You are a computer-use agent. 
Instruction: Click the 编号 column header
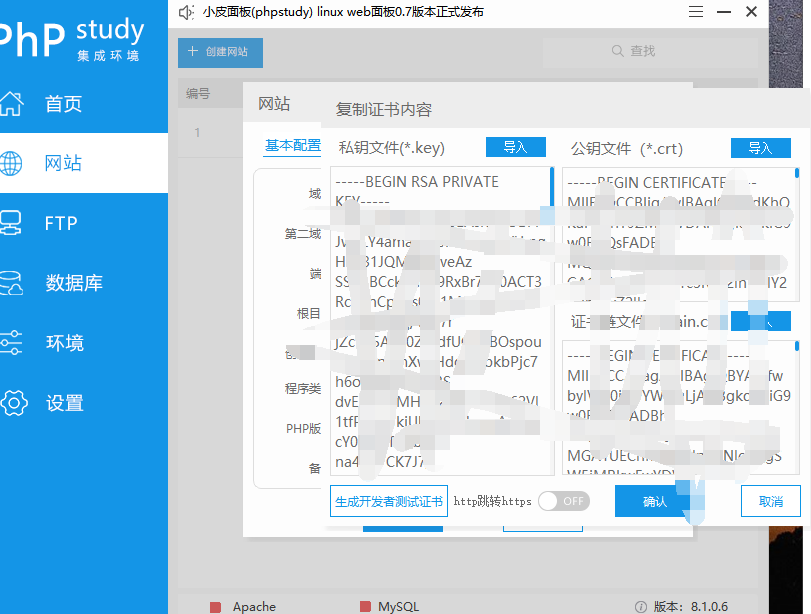pyautogui.click(x=198, y=94)
